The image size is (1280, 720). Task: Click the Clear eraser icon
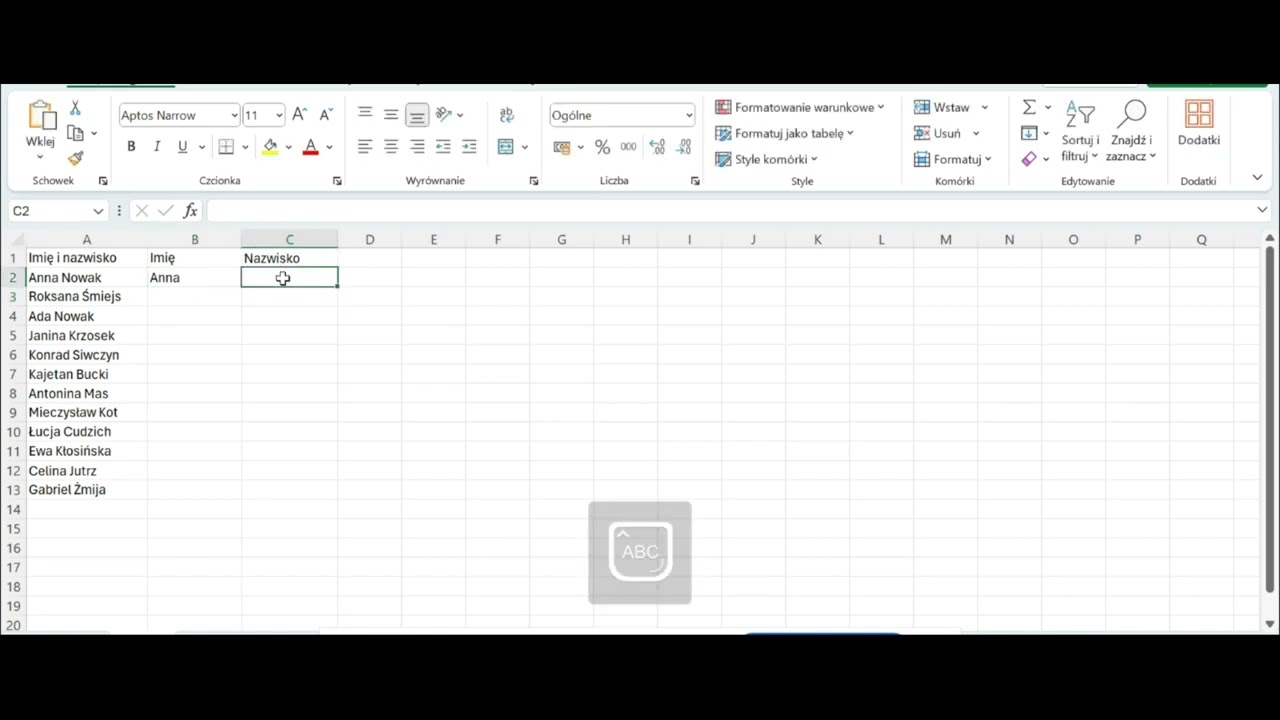click(x=1029, y=159)
